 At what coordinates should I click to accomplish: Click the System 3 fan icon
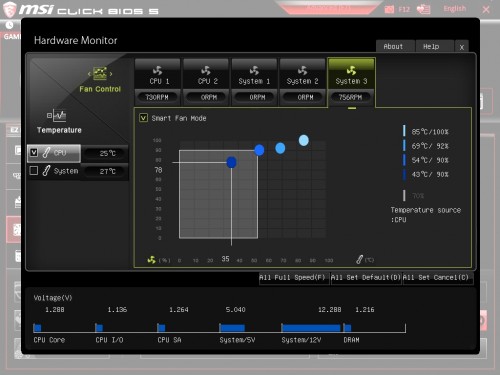(351, 70)
